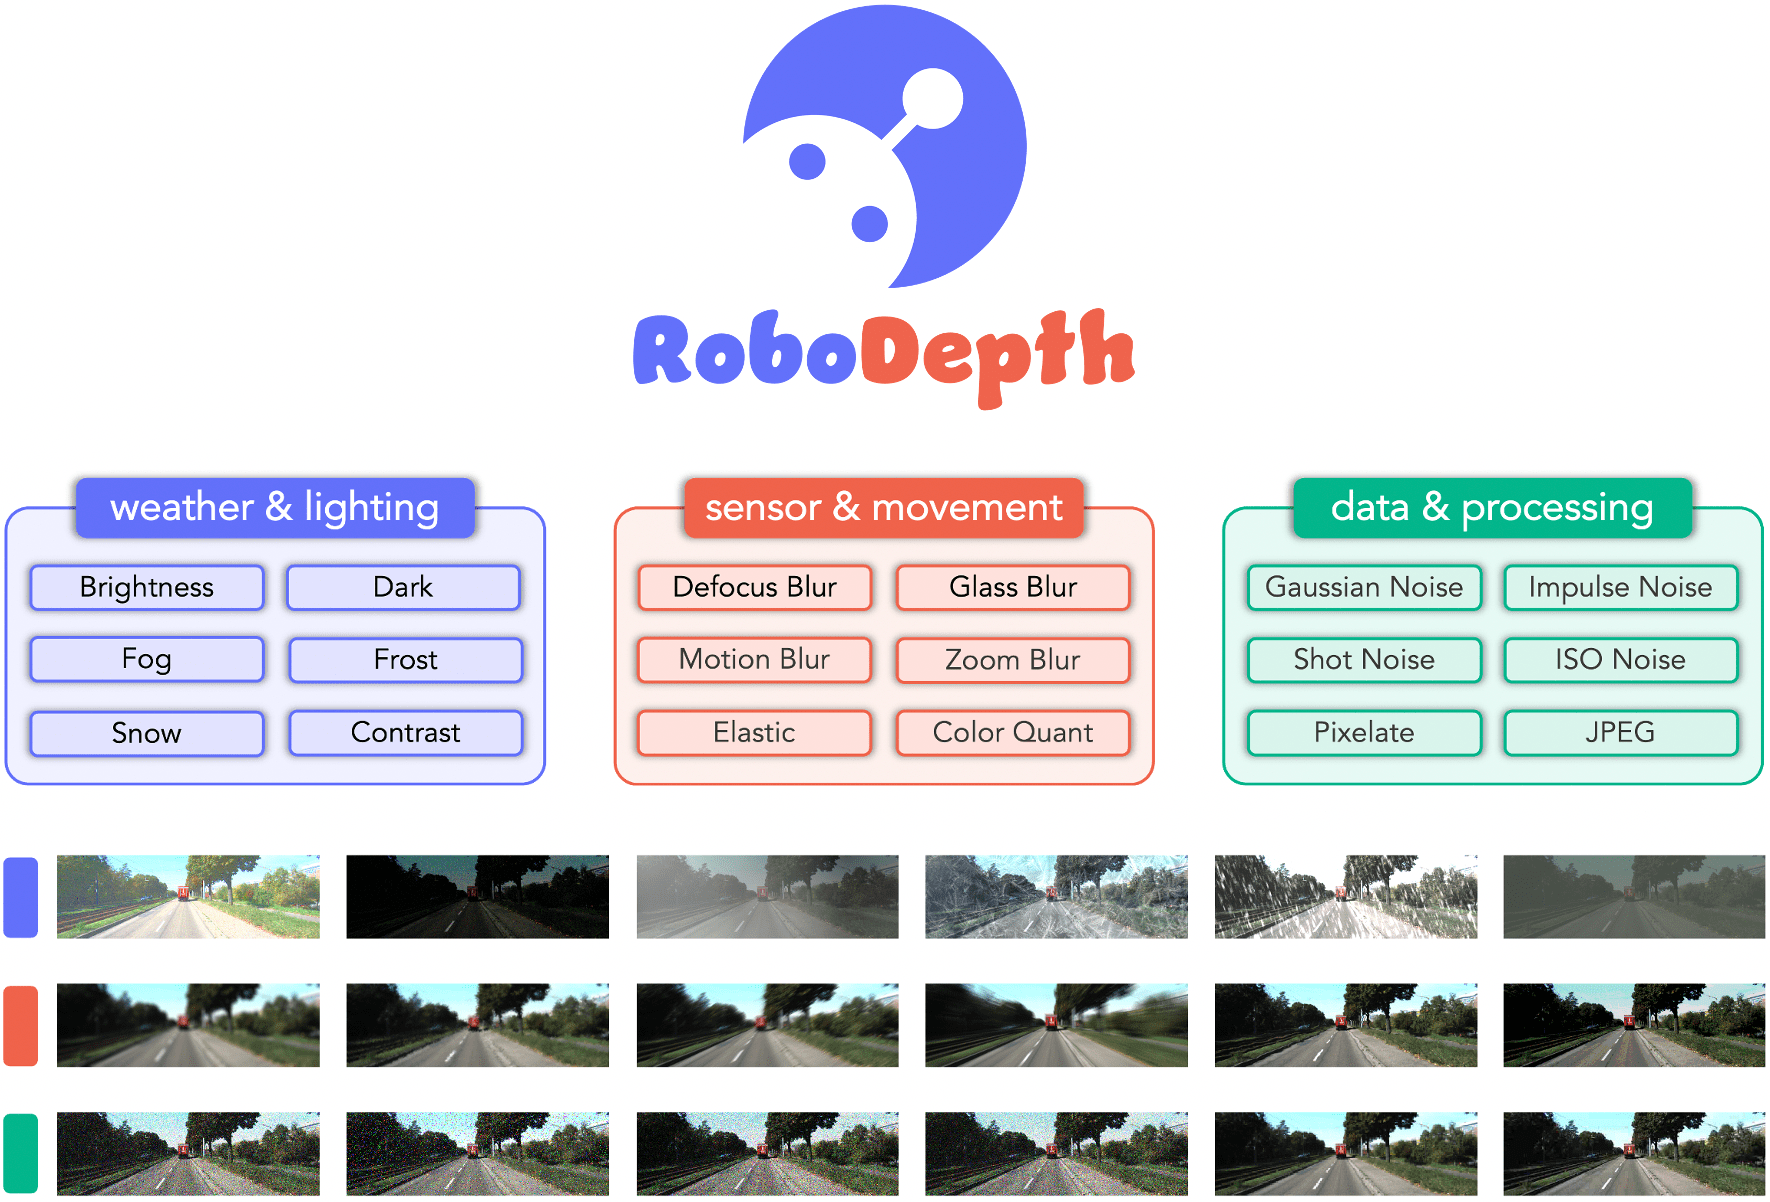Select the ISO Noise corruption
1770x1202 pixels.
tap(1620, 660)
